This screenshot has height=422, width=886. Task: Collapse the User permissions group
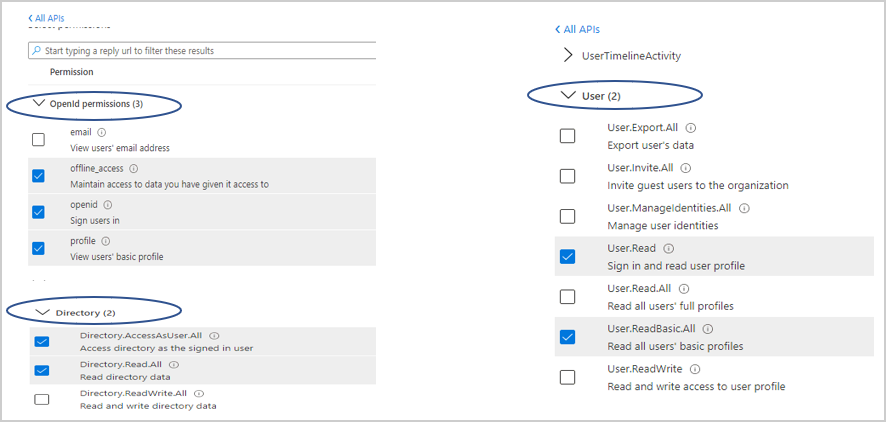[x=568, y=95]
